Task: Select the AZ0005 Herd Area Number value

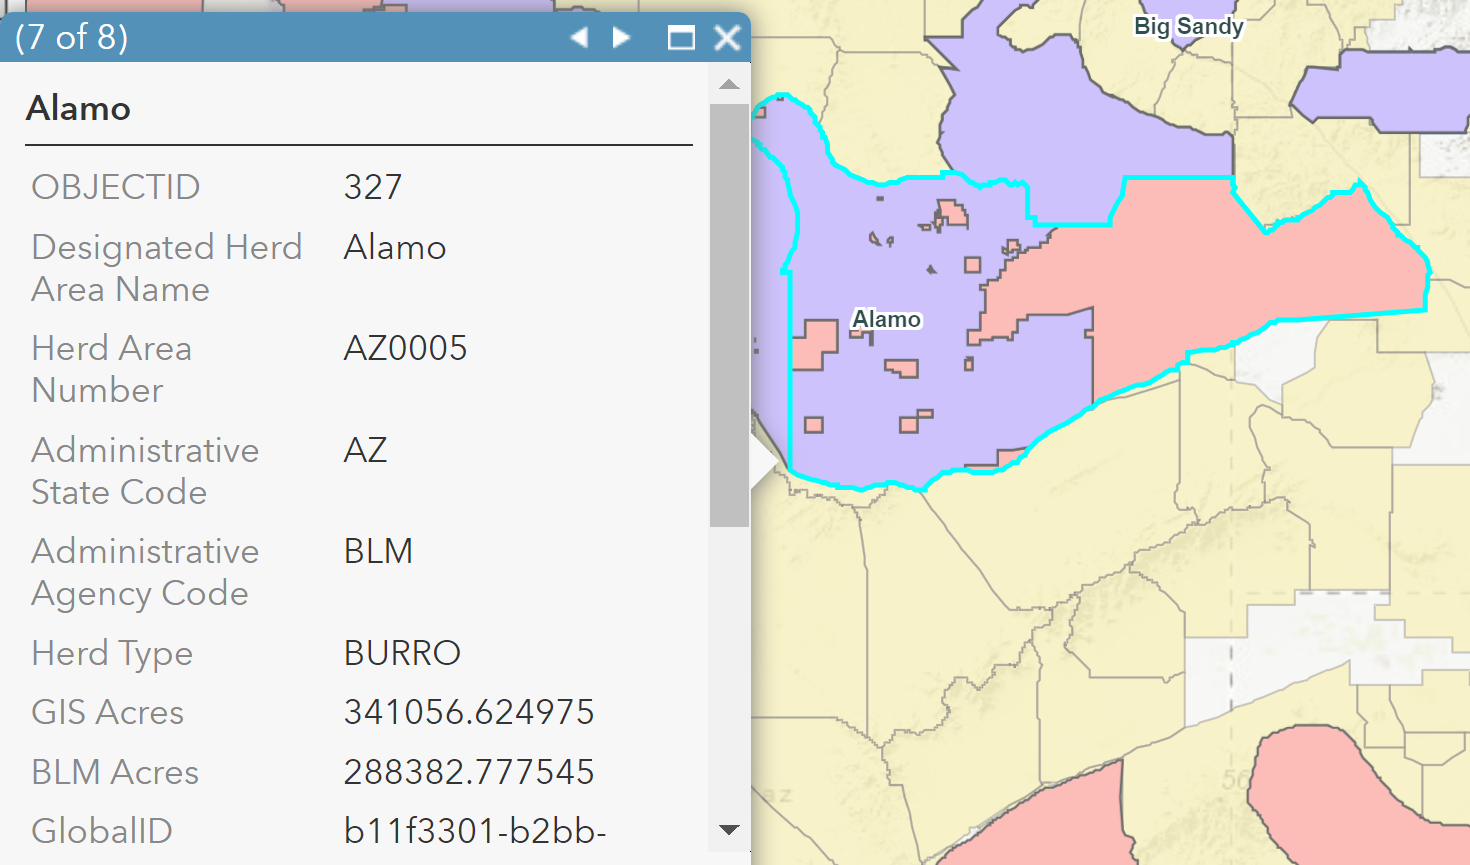Action: pos(405,348)
